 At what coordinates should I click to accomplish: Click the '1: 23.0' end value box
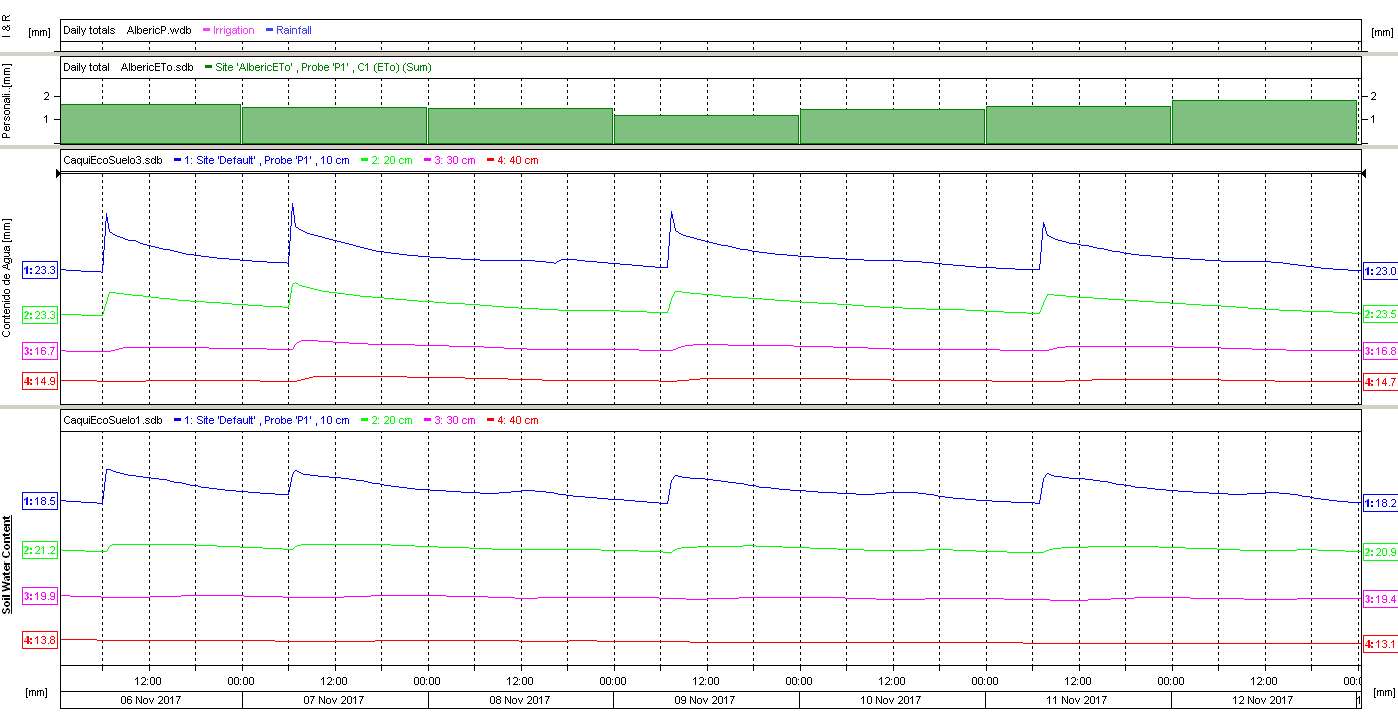coord(1380,271)
